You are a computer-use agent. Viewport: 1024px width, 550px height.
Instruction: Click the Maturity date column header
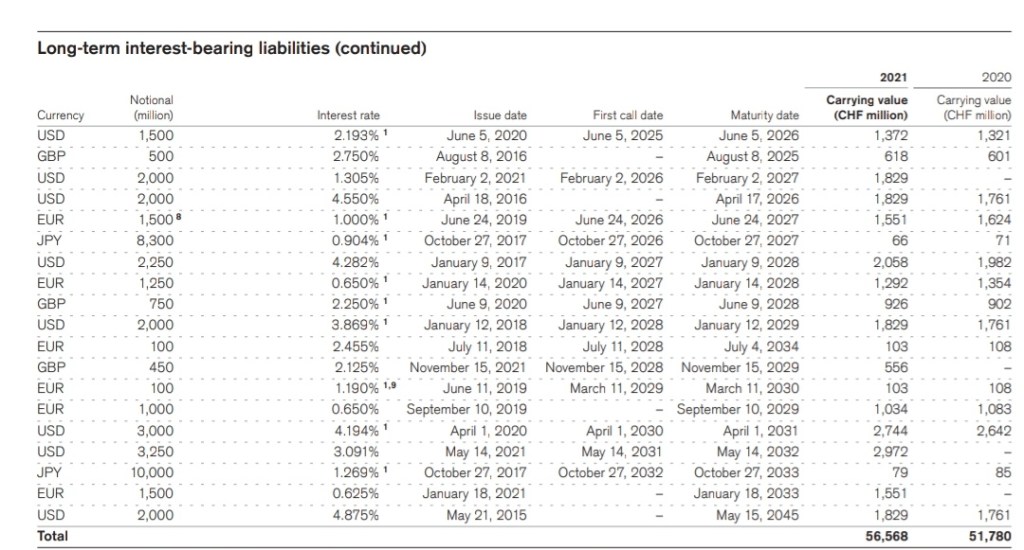point(766,116)
